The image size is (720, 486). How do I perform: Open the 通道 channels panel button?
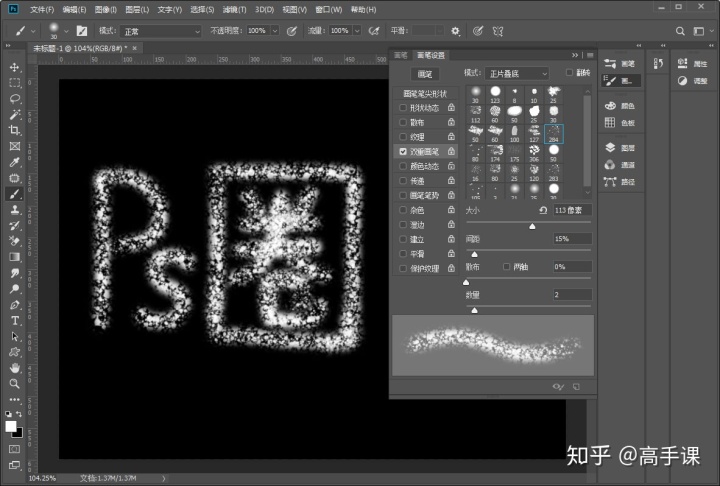click(x=620, y=165)
